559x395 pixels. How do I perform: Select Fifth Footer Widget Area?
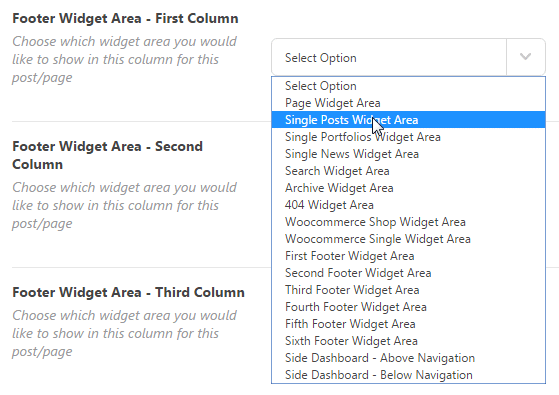pyautogui.click(x=408, y=324)
